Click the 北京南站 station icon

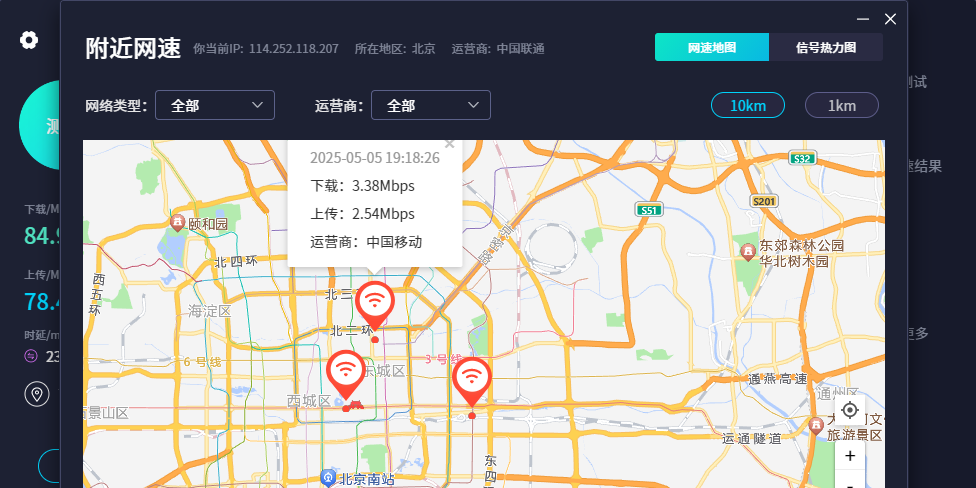click(x=328, y=478)
